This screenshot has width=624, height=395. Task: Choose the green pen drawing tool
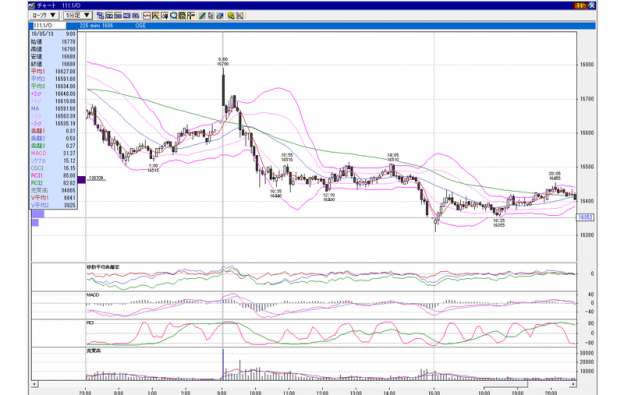pyautogui.click(x=202, y=16)
